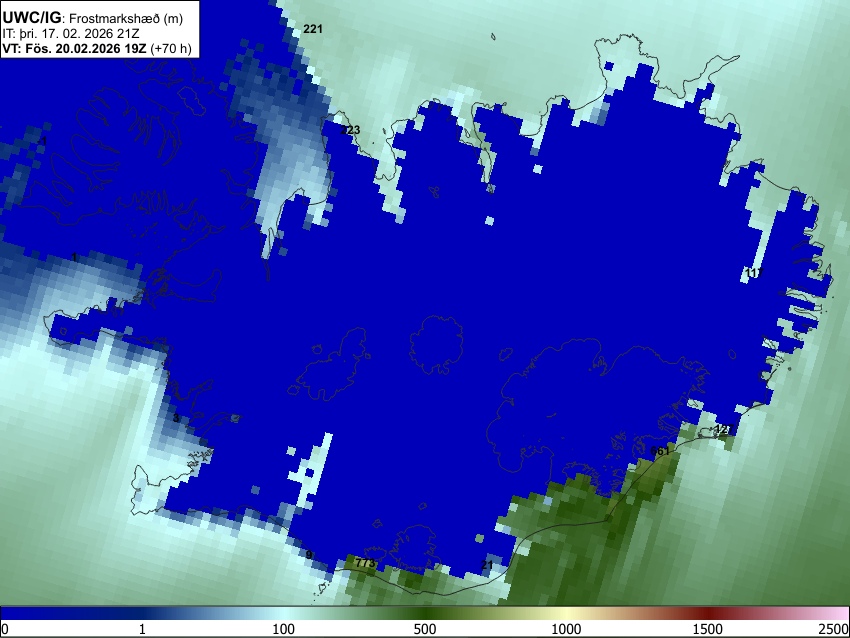Select the valid time 'VT: Fös. 20.02.2026 19Z'
This screenshot has width=850, height=638.
pos(74,48)
